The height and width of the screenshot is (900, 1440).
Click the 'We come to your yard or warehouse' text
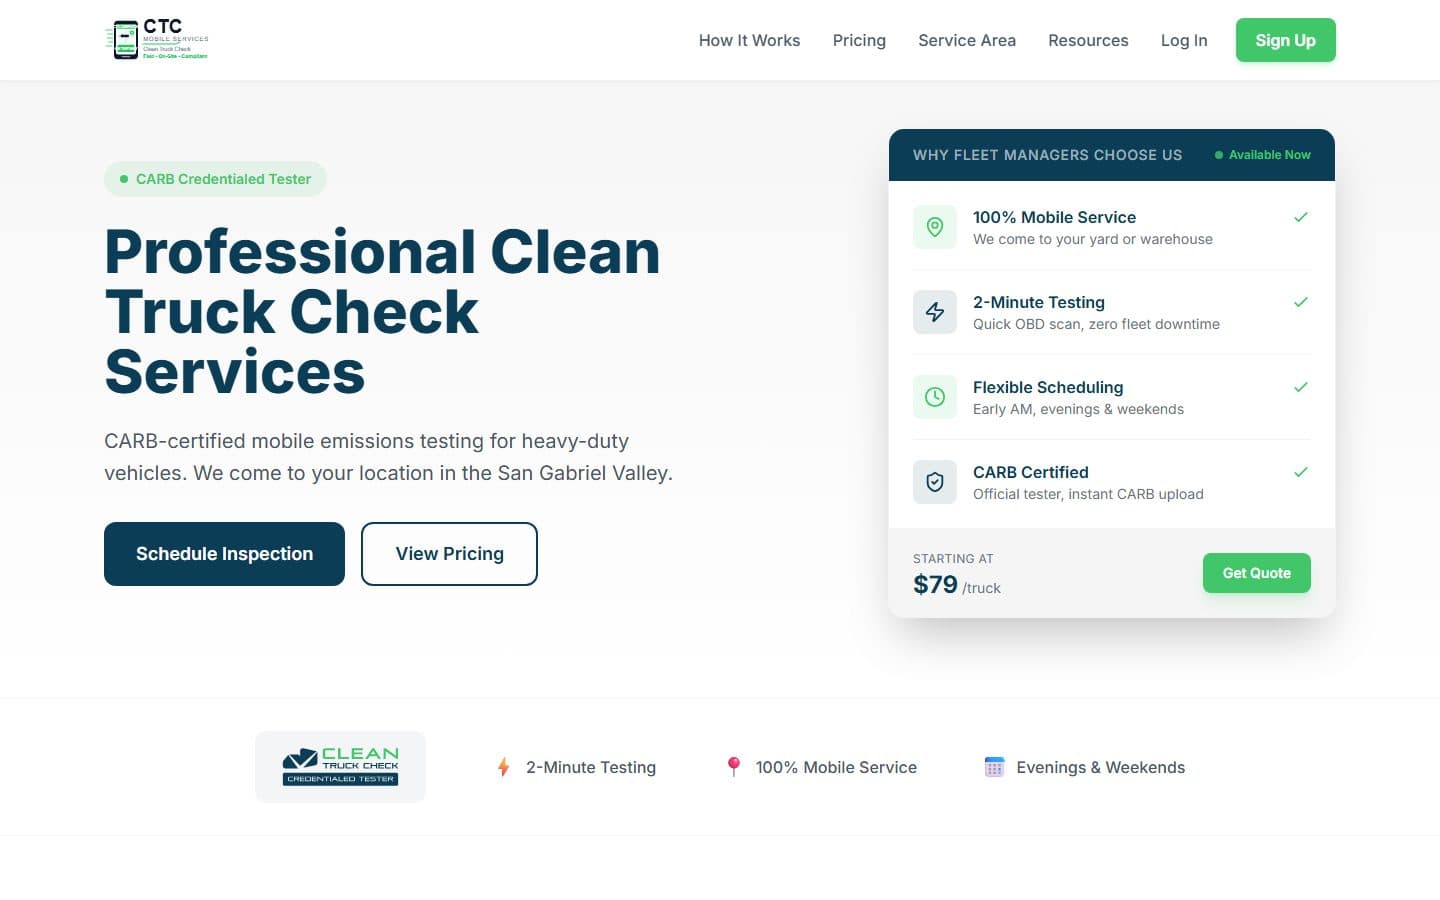click(x=1093, y=239)
